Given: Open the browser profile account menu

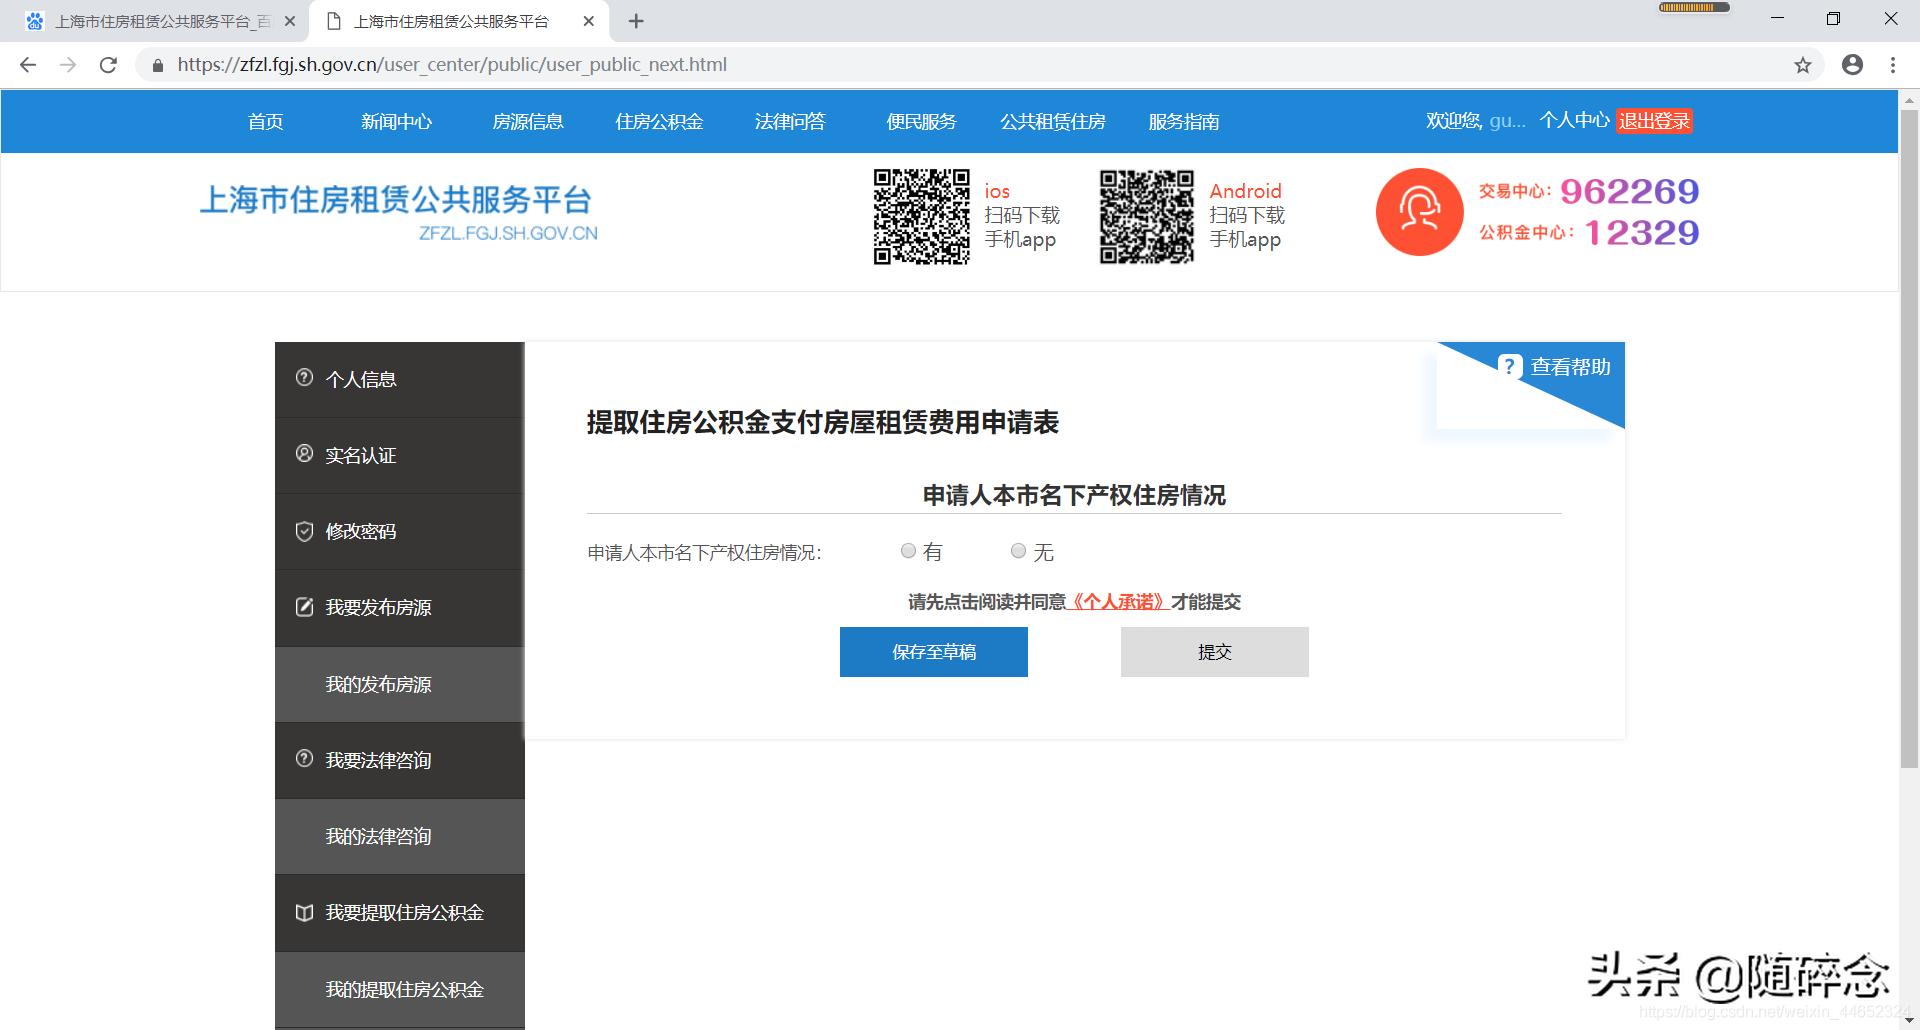Looking at the screenshot, I should (x=1852, y=64).
